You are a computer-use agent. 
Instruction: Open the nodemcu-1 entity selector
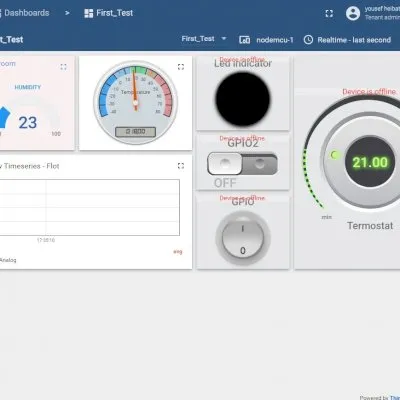(x=266, y=40)
